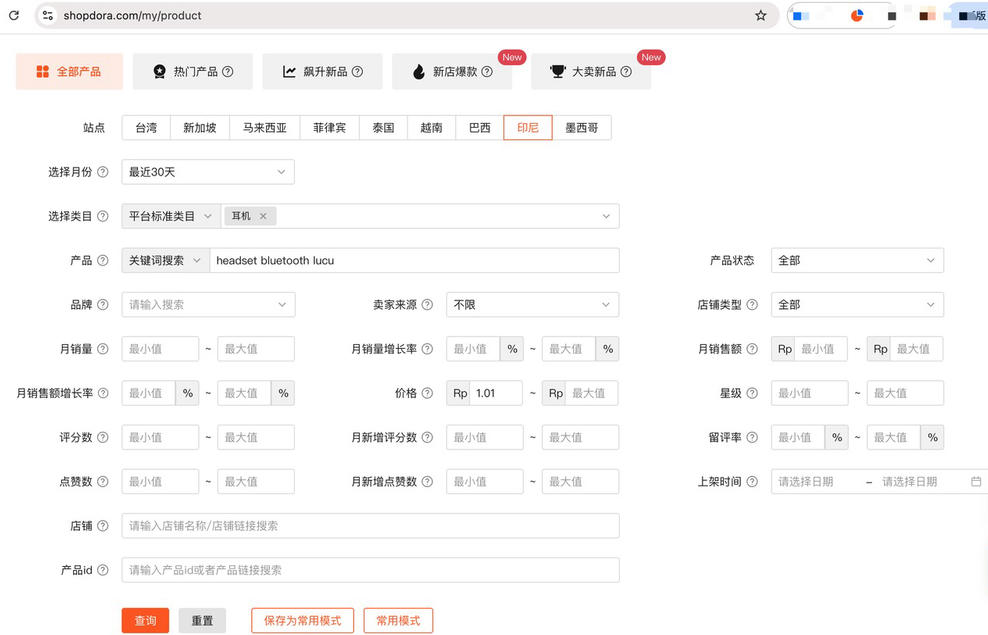Open the 产品状态 全部 dropdown

pos(857,260)
